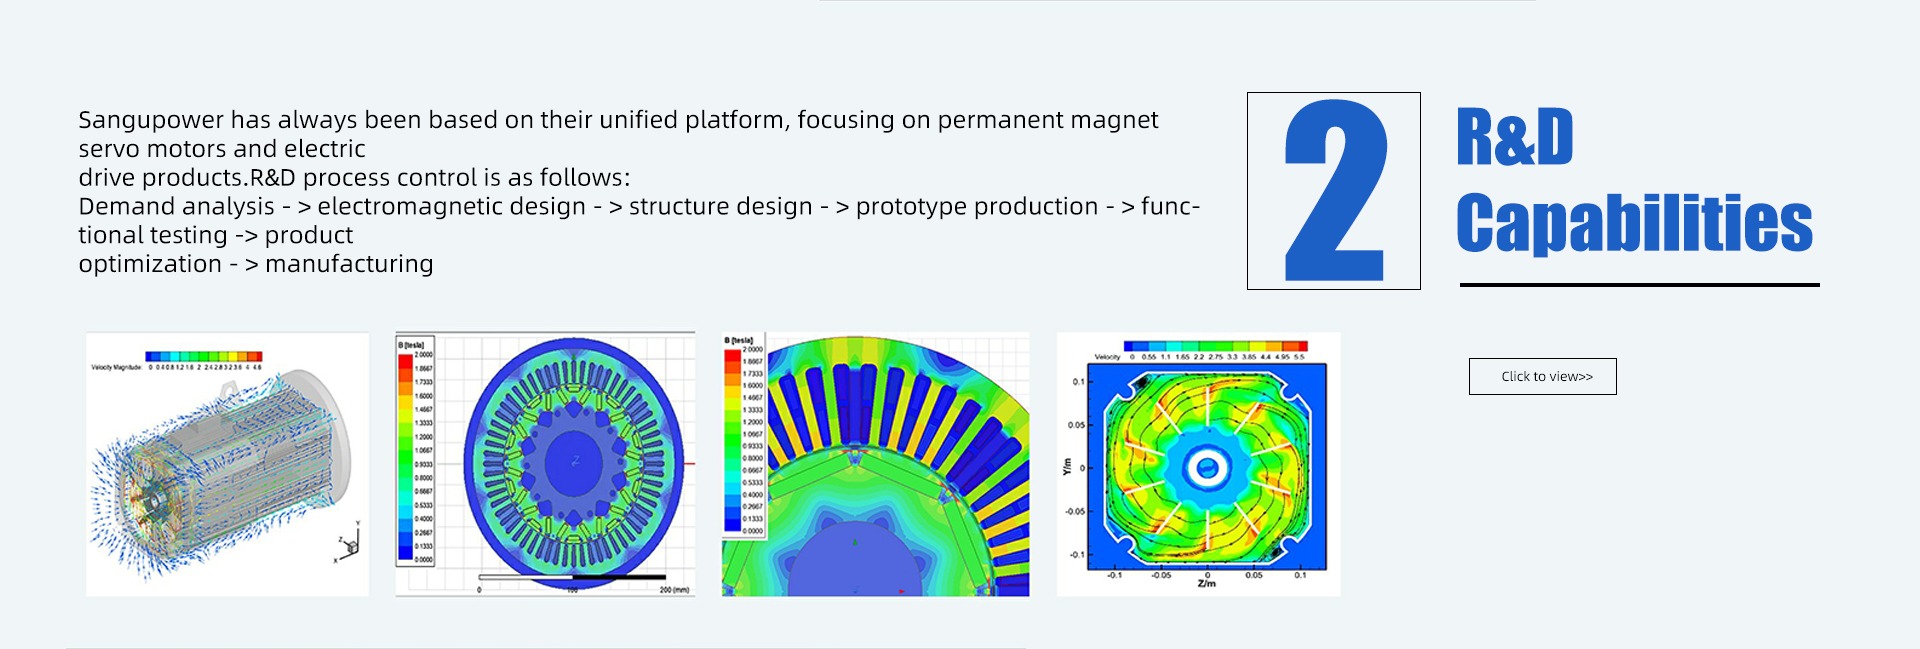Open the close-up rotor flux density thumbnail
This screenshot has height=649, width=1920.
(x=875, y=464)
